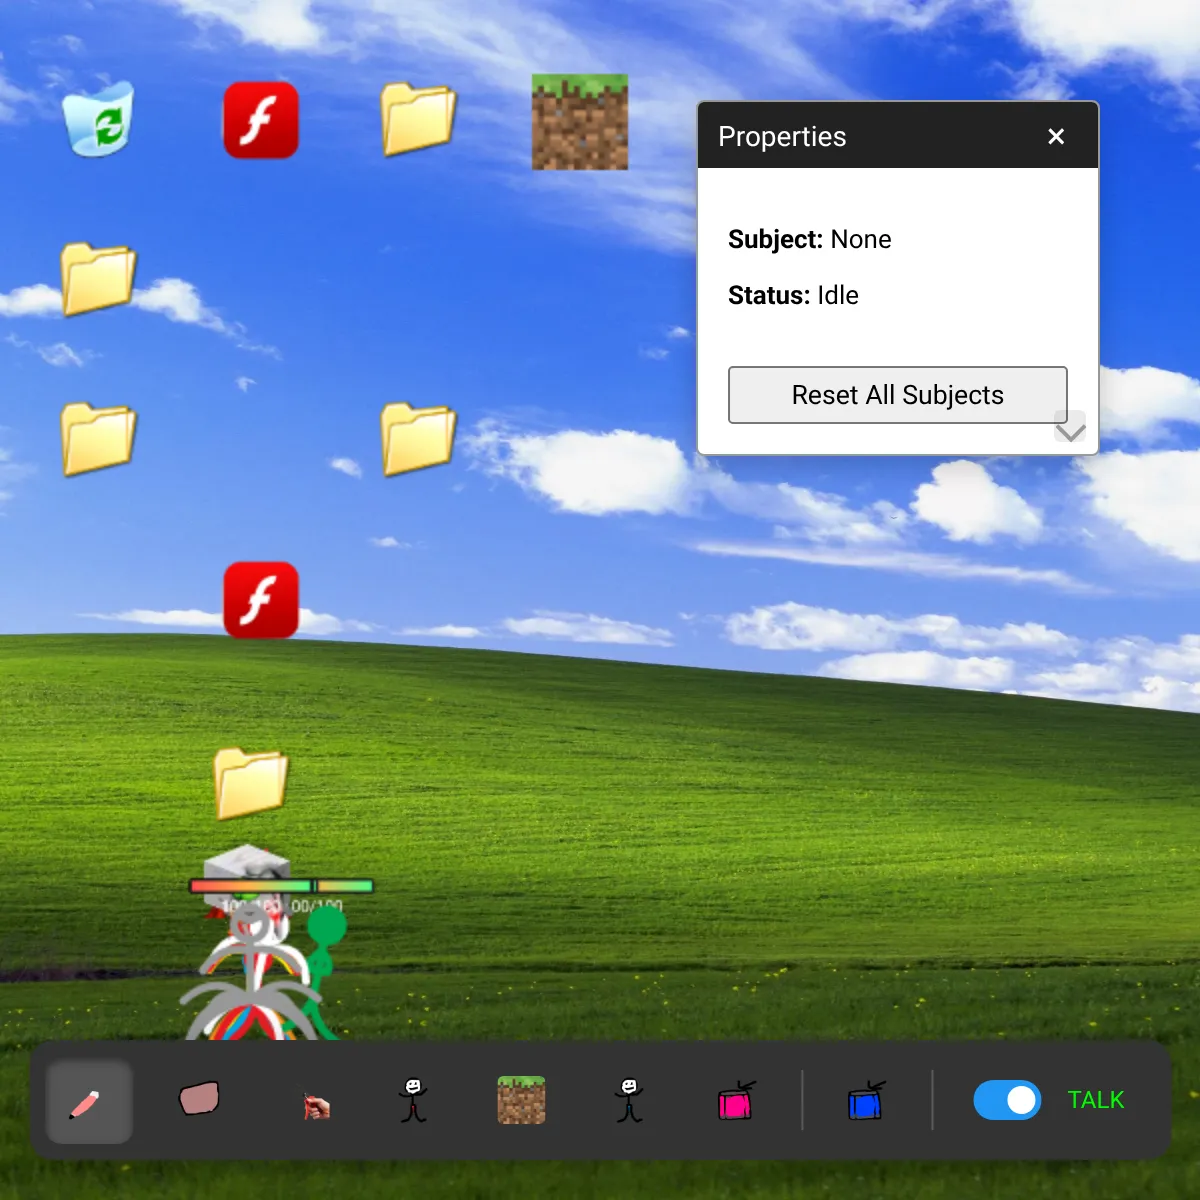Open the folder left of the Properties panel
The height and width of the screenshot is (1200, 1200).
point(418,439)
